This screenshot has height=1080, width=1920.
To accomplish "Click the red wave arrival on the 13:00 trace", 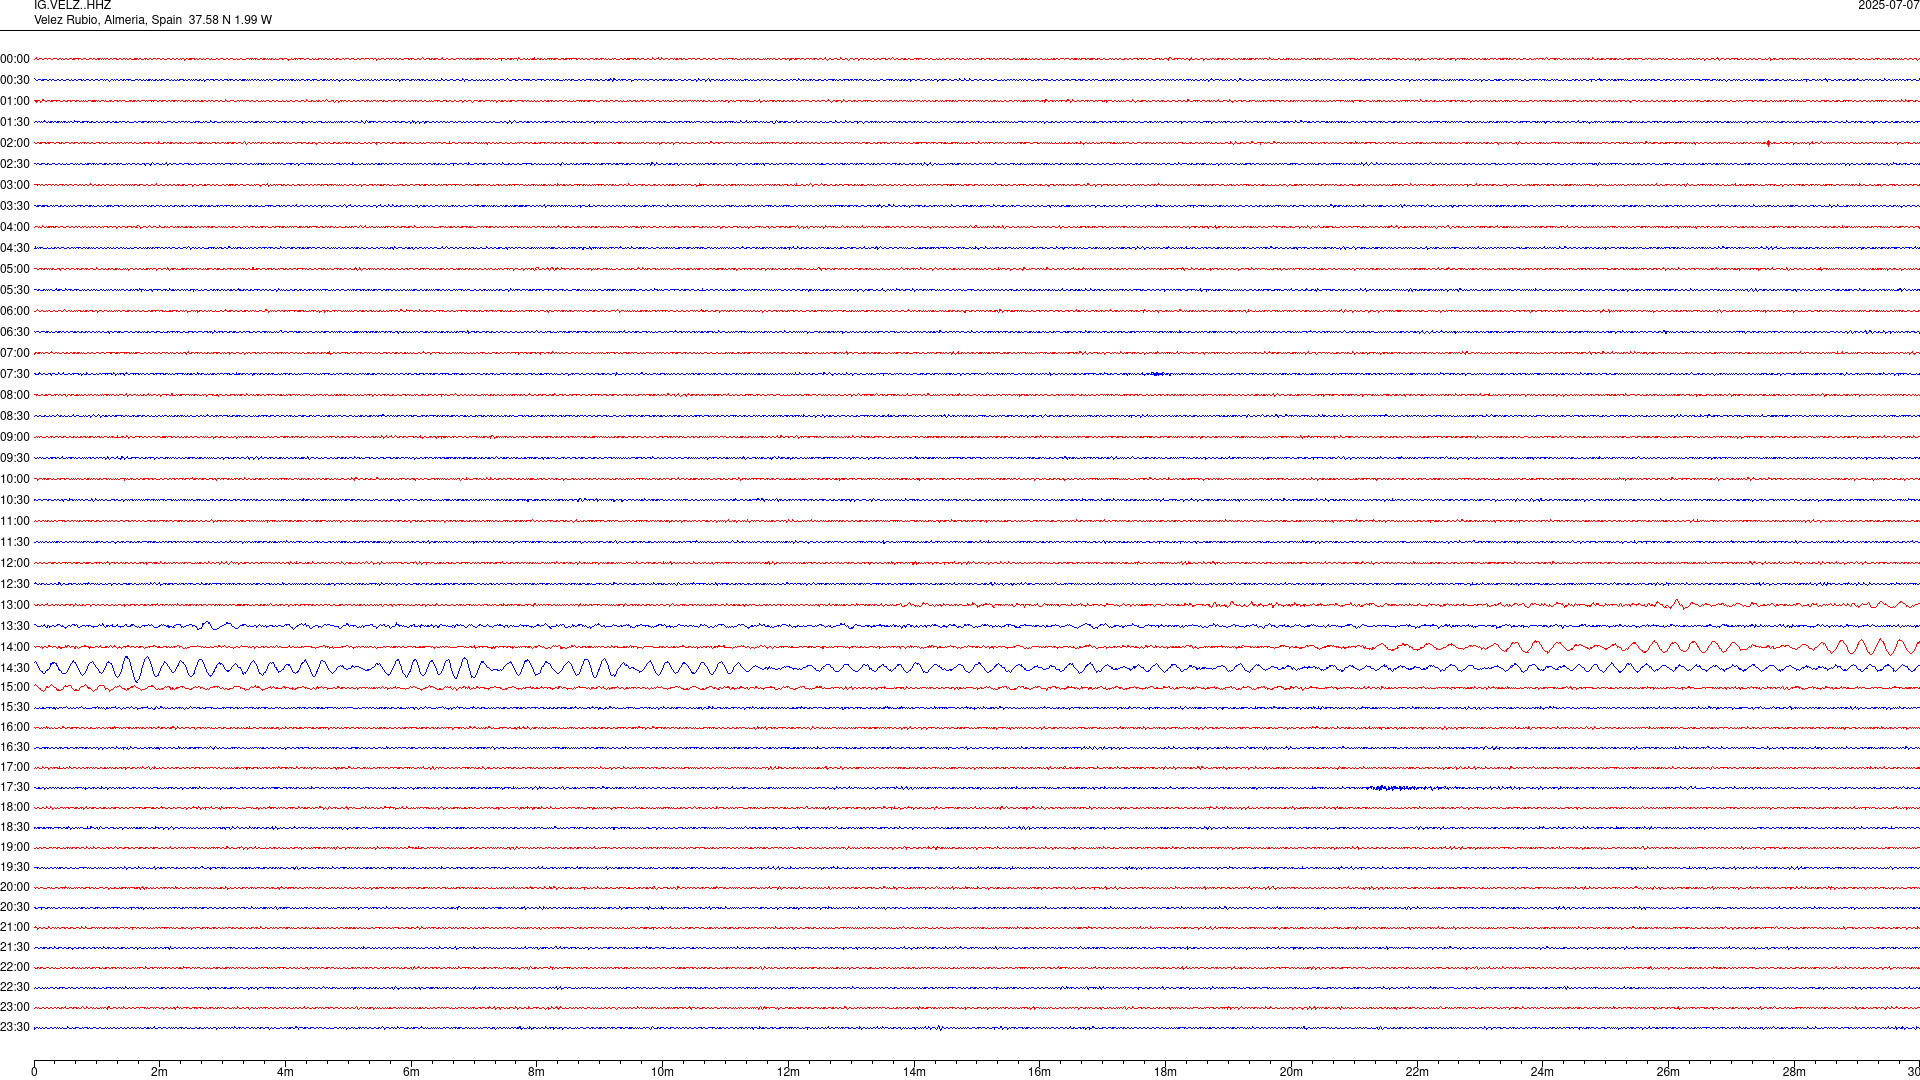I will (1677, 604).
